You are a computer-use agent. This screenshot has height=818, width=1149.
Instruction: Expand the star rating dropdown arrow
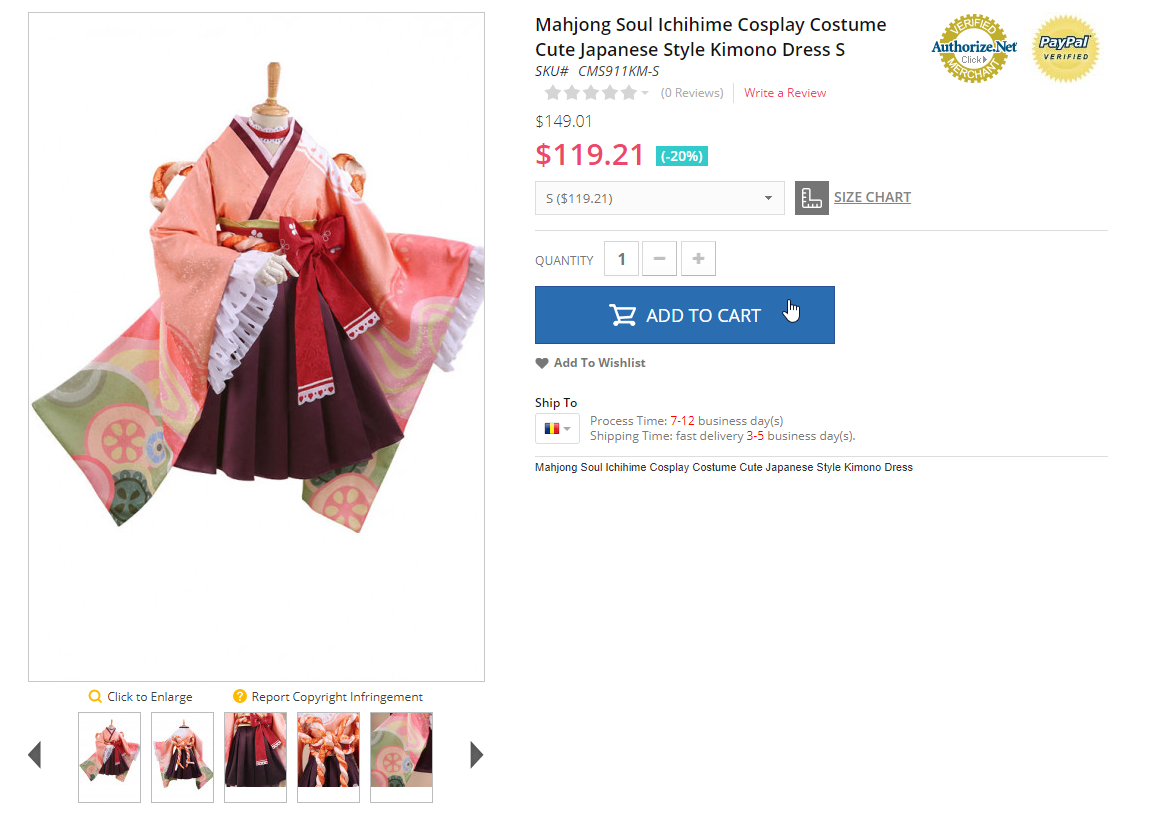tap(645, 93)
